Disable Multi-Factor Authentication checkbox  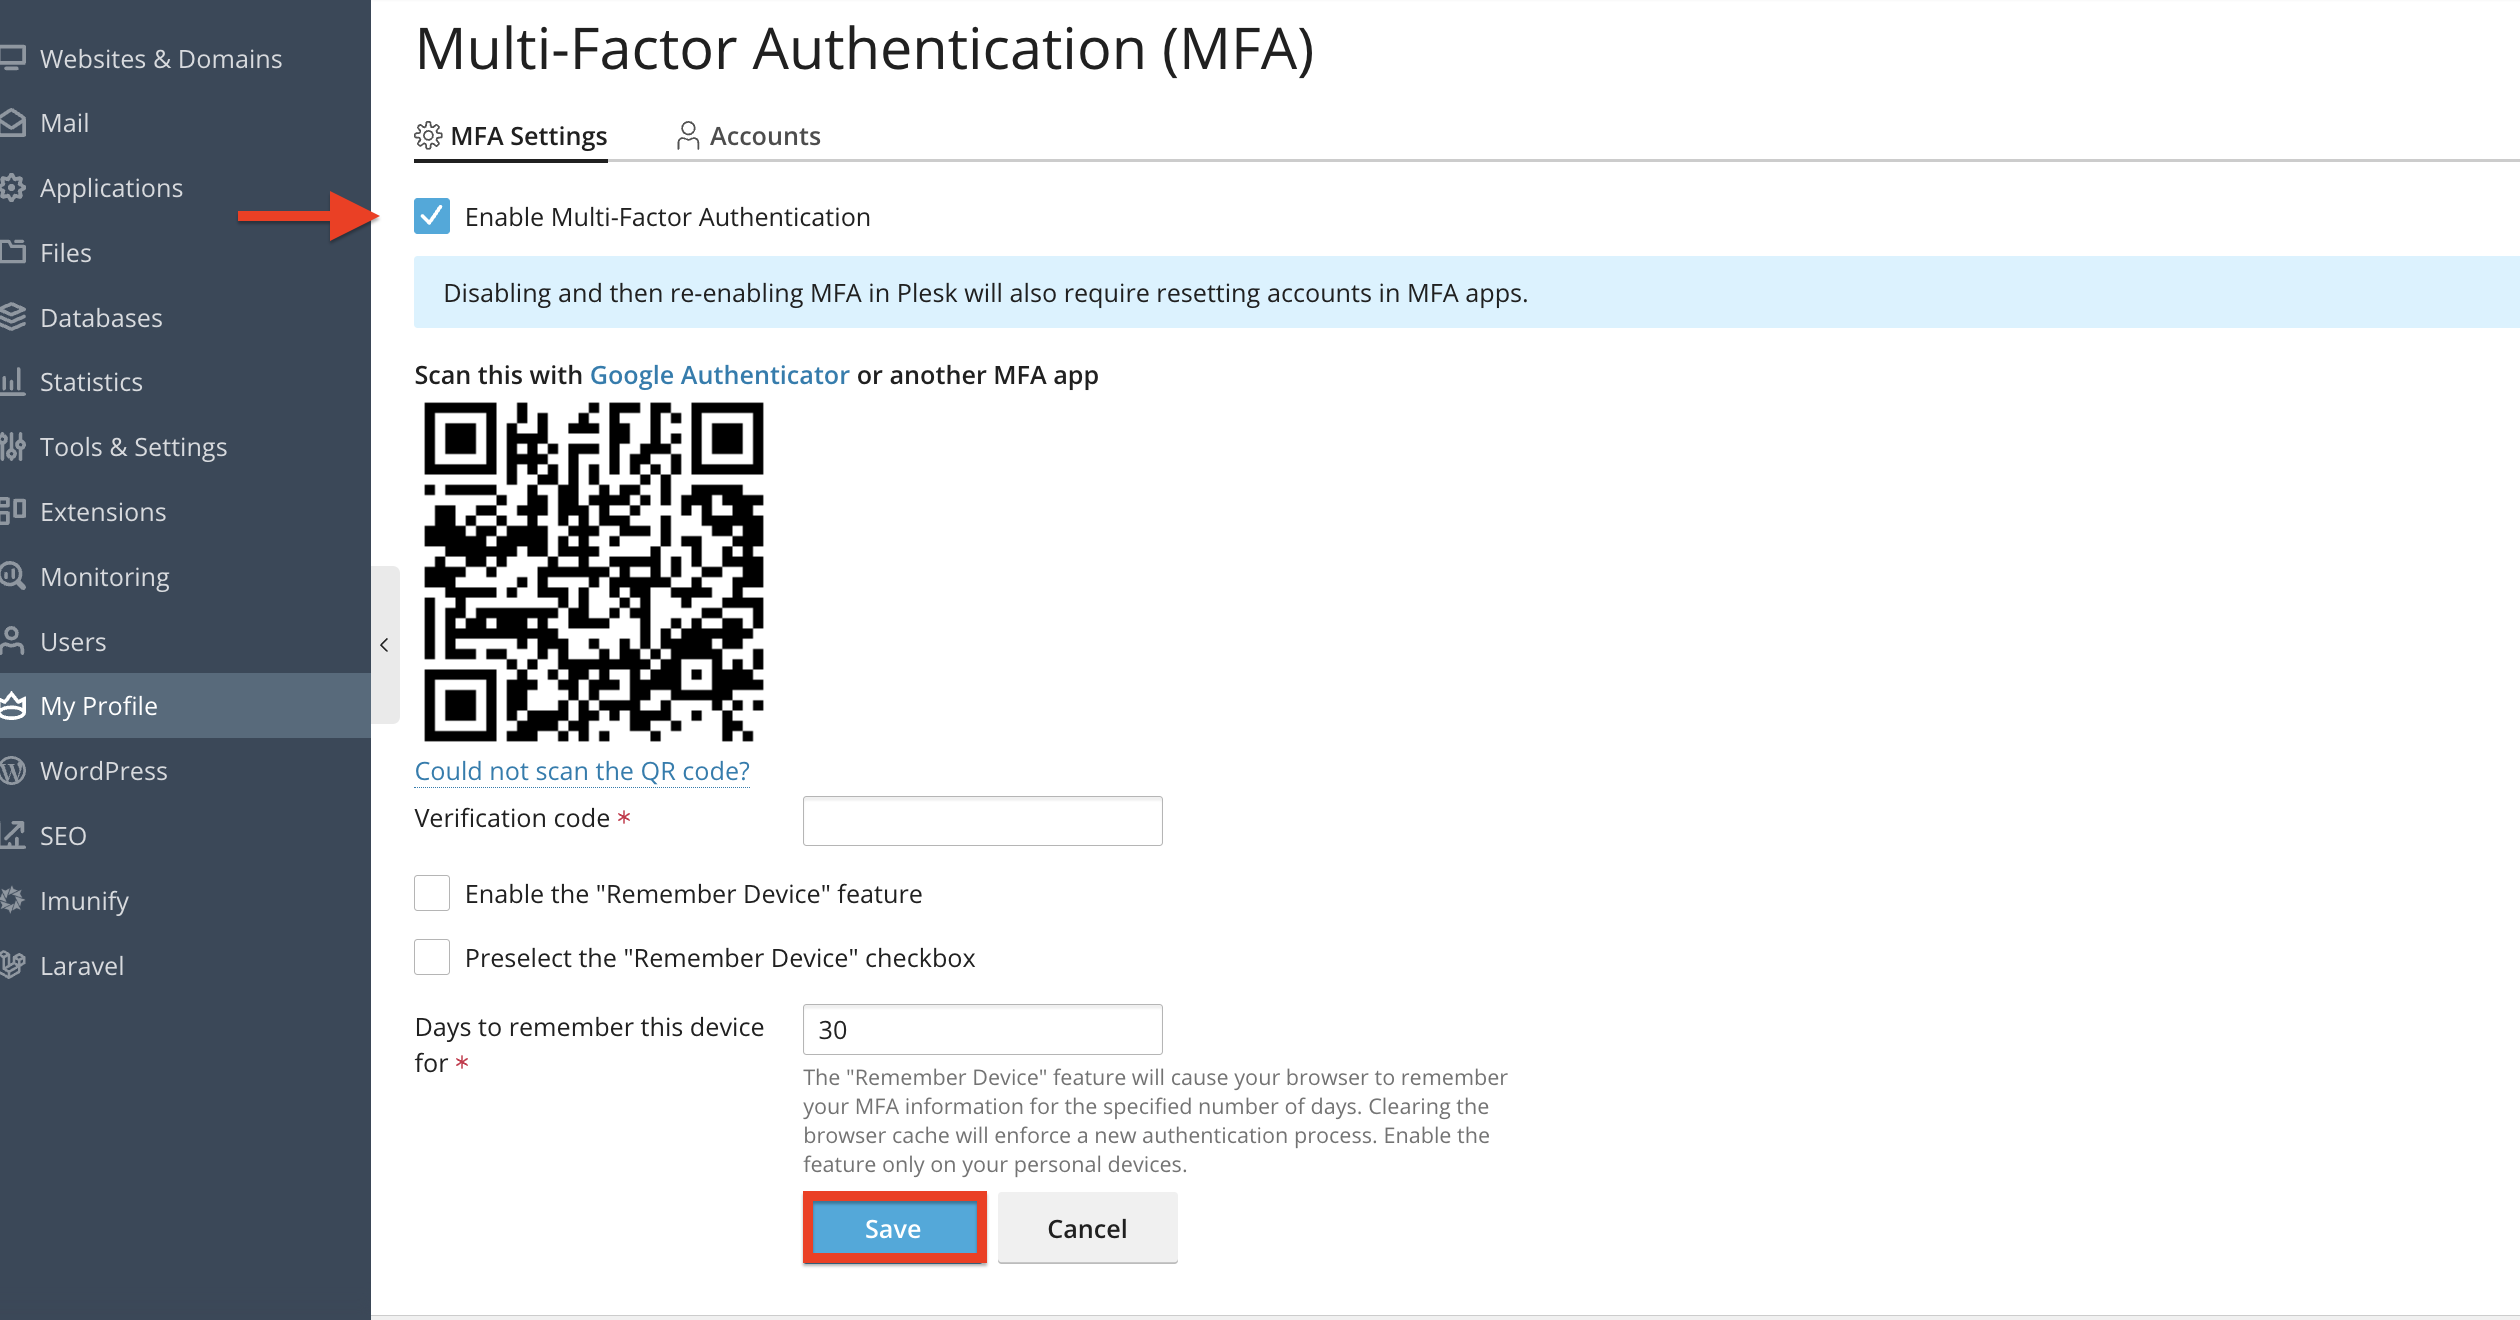click(x=431, y=216)
